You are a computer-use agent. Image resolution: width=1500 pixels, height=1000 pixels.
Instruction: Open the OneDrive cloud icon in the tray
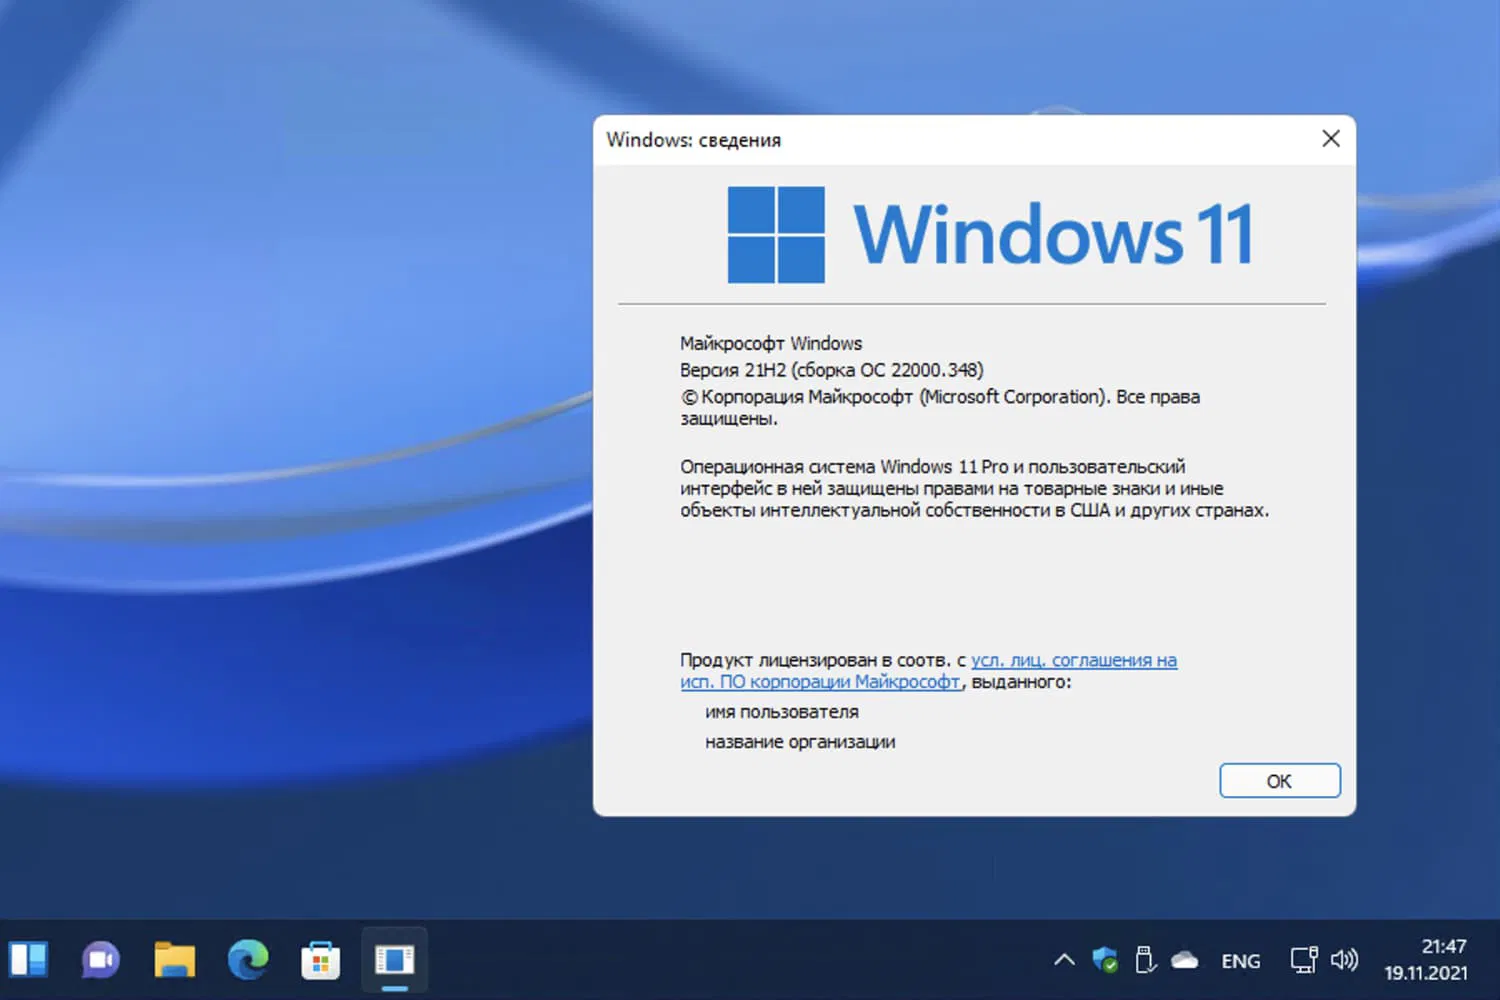1185,960
